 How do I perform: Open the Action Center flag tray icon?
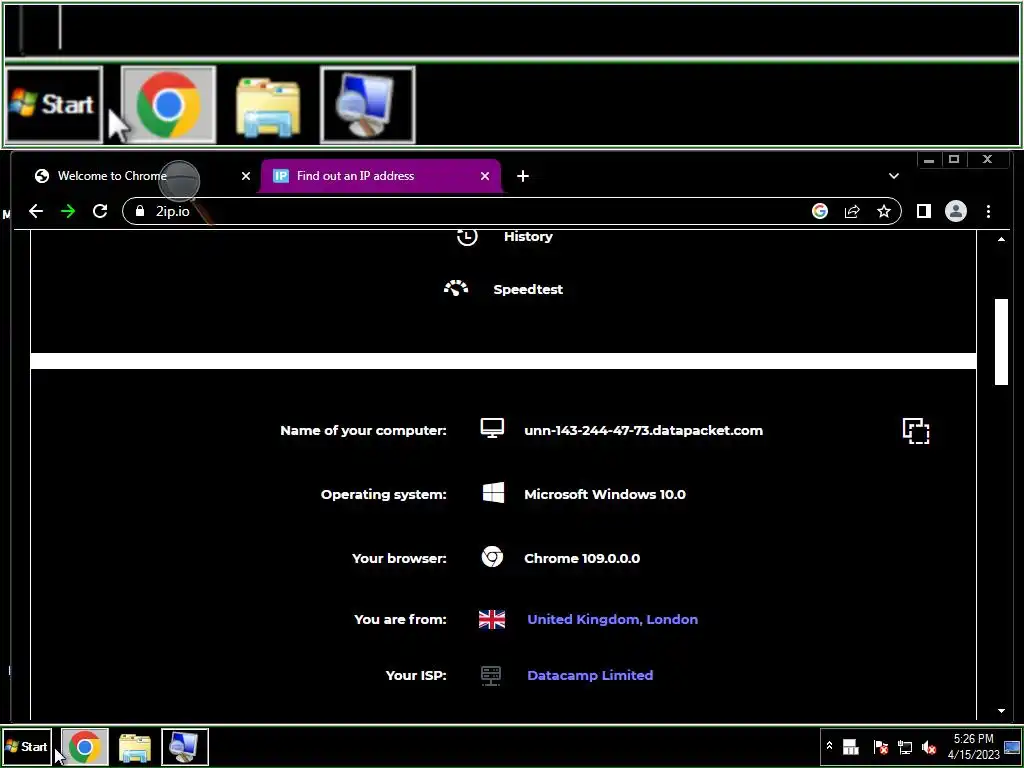tap(880, 746)
